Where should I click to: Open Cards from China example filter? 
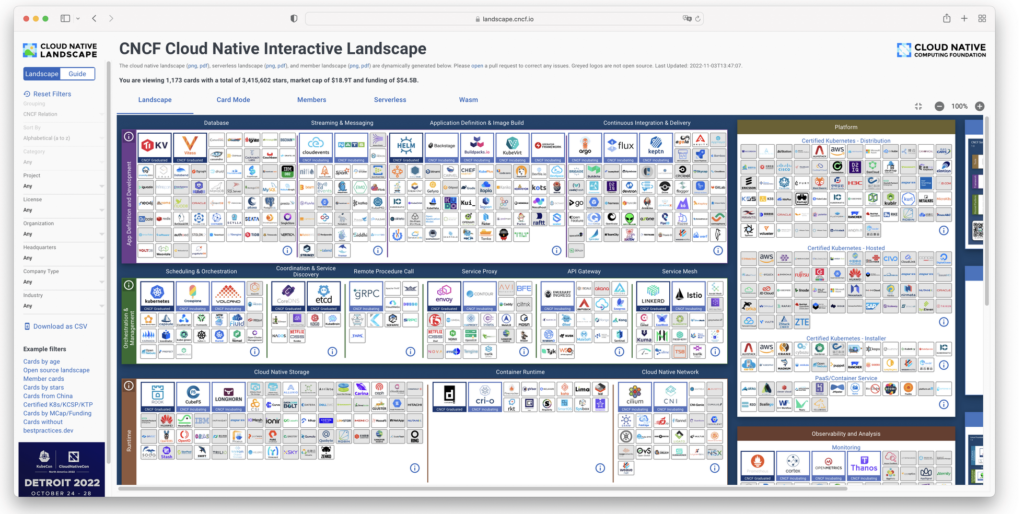pyautogui.click(x=48, y=396)
